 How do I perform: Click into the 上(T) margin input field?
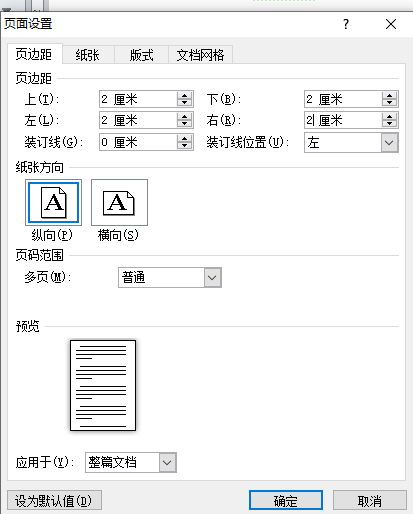[x=138, y=99]
